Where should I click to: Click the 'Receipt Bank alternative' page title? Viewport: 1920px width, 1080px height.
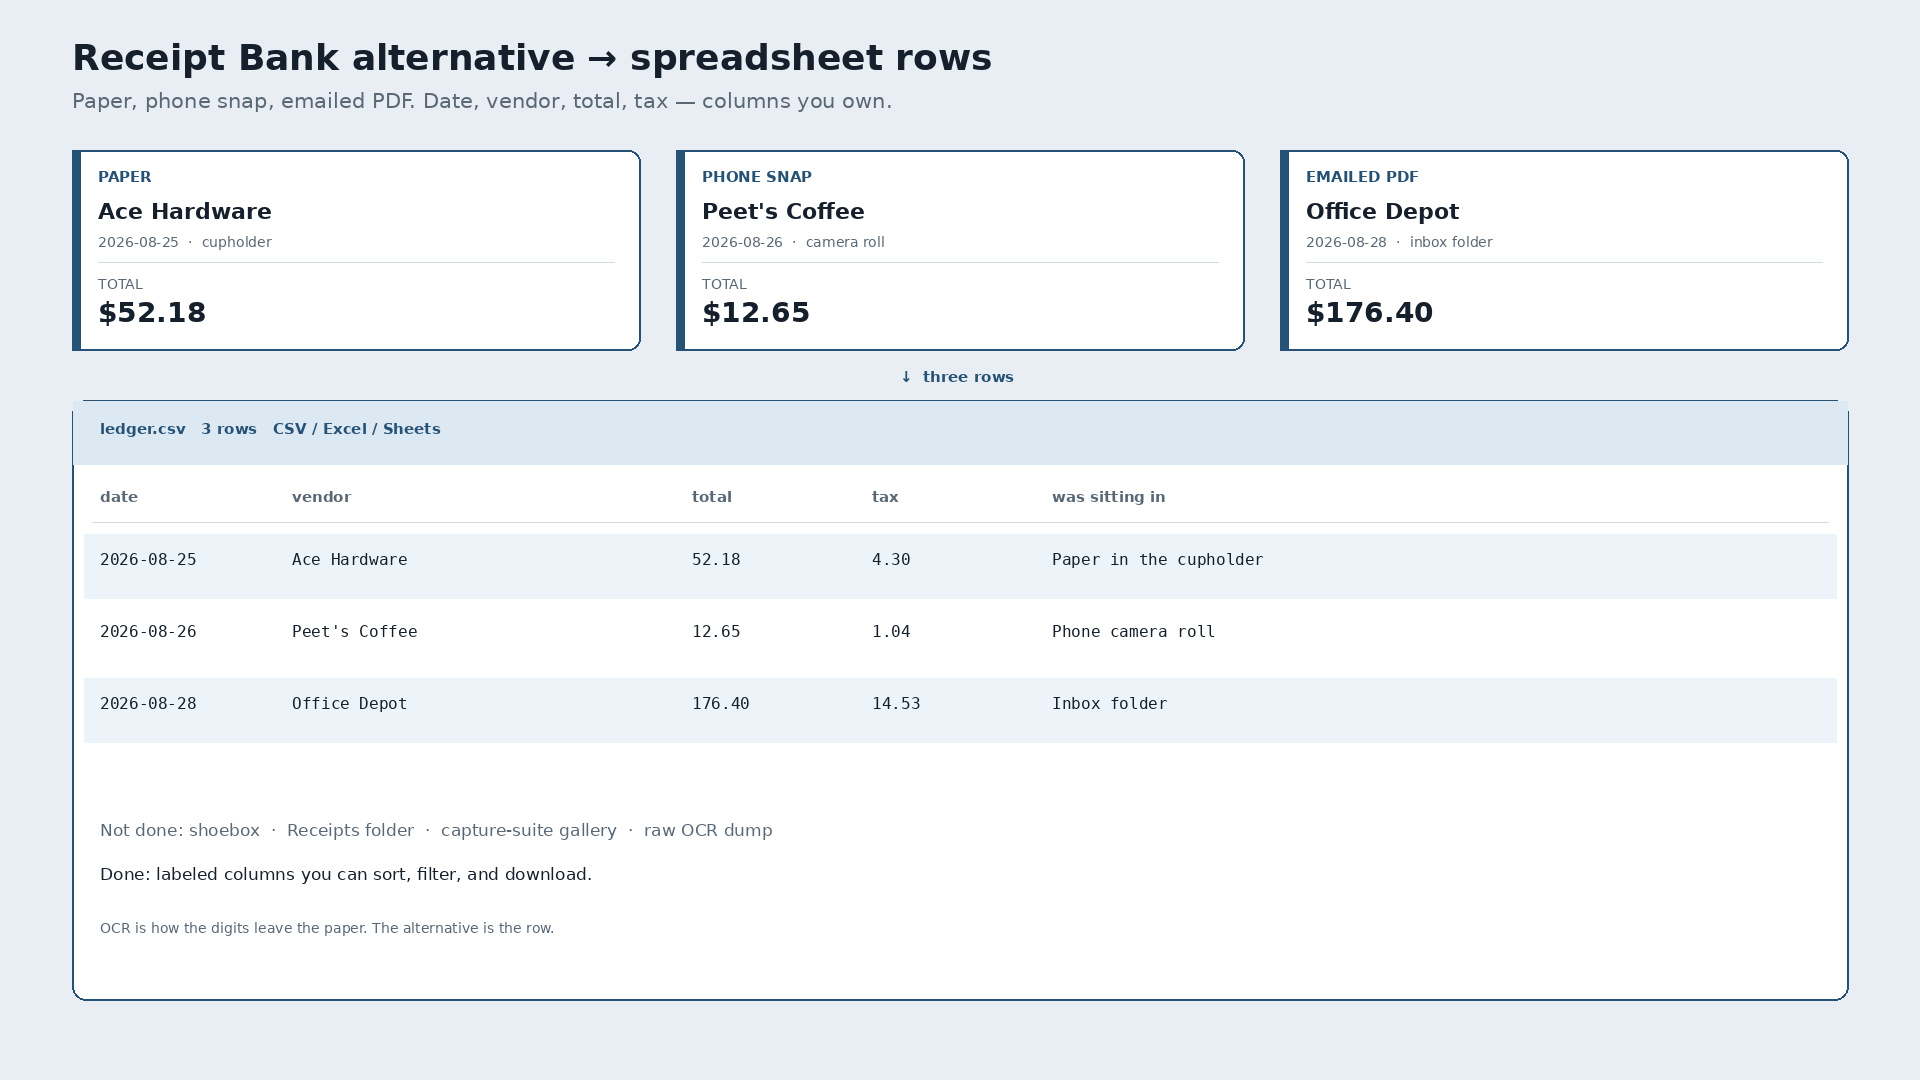tap(532, 58)
